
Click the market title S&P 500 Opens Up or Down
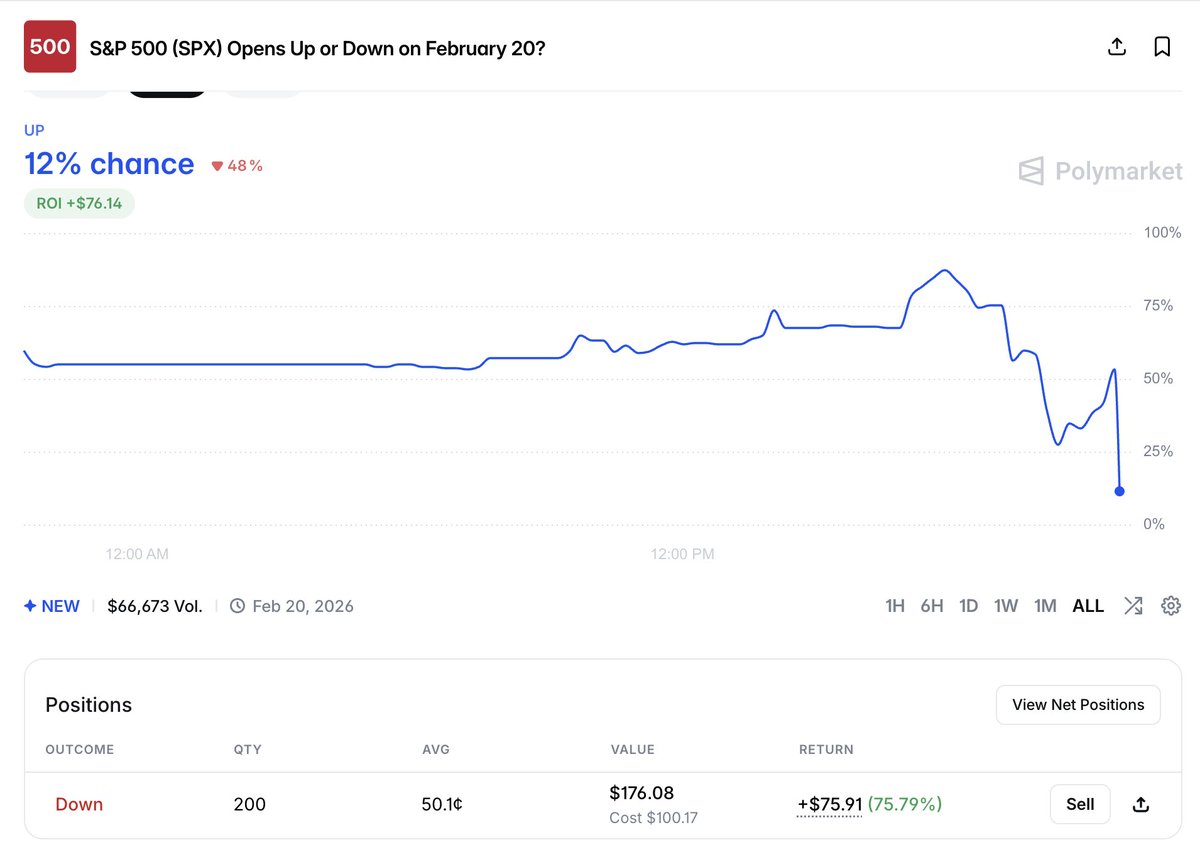click(318, 48)
